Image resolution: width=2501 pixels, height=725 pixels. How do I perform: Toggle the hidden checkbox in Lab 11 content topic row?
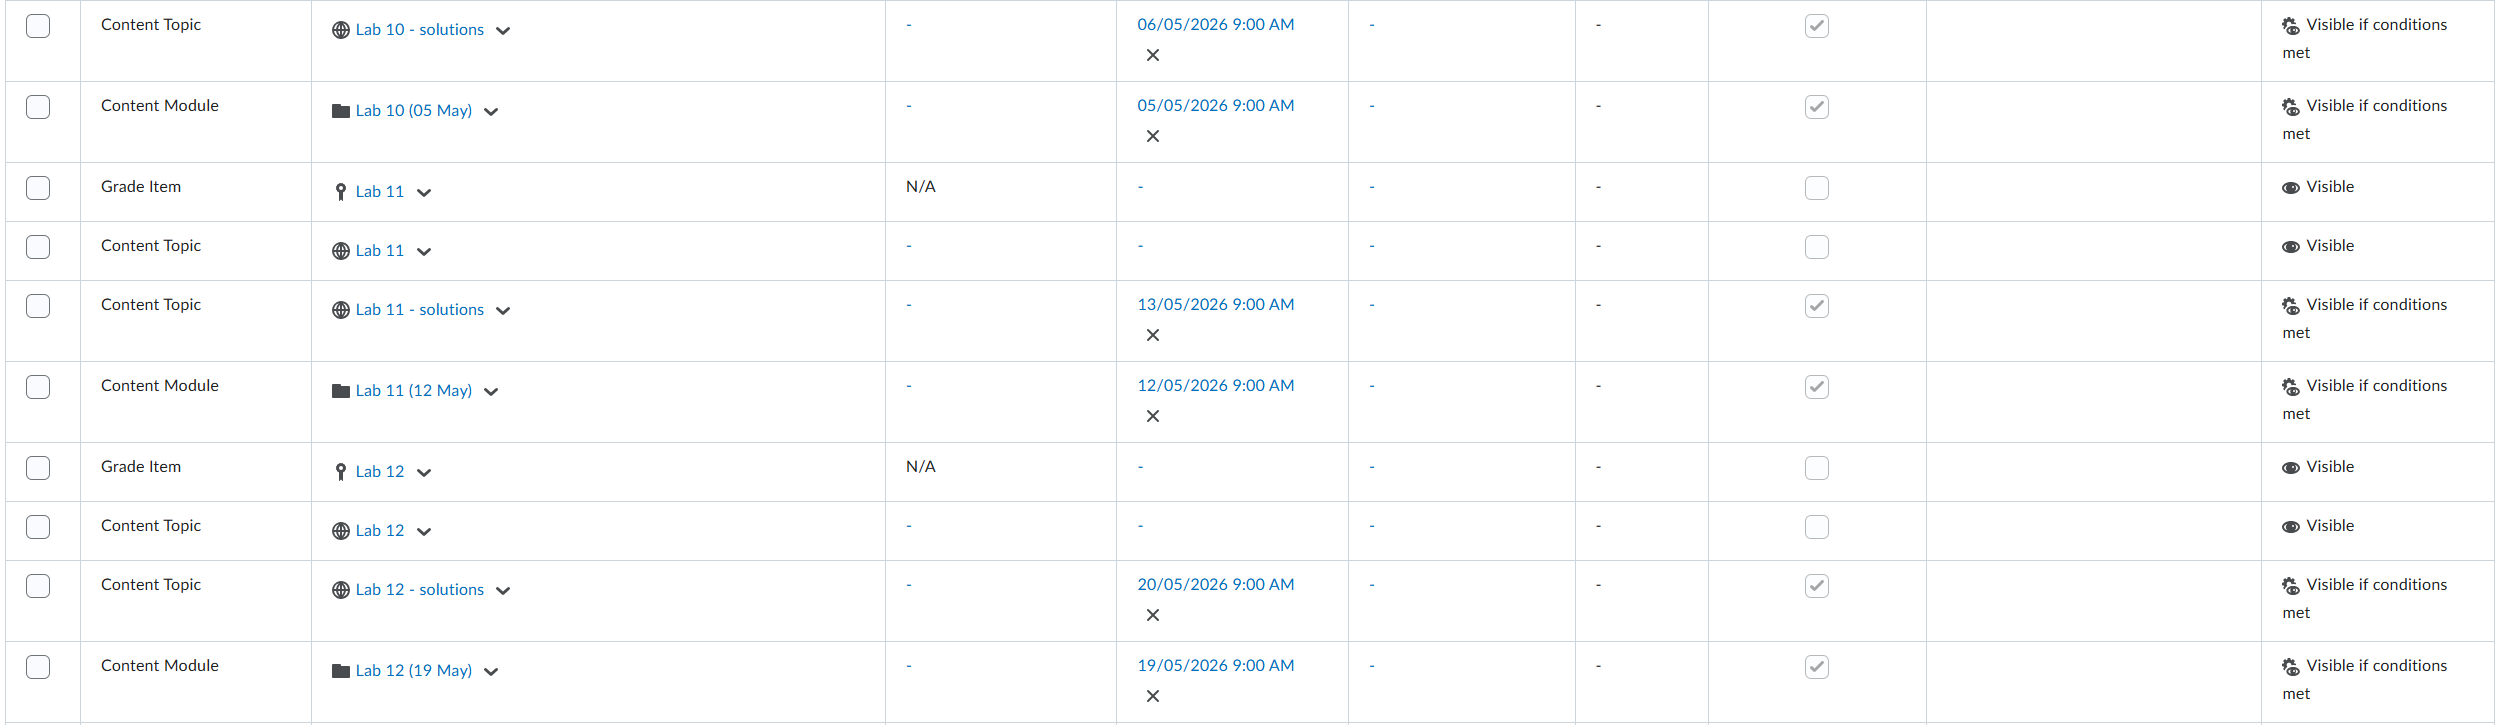[x=1817, y=247]
